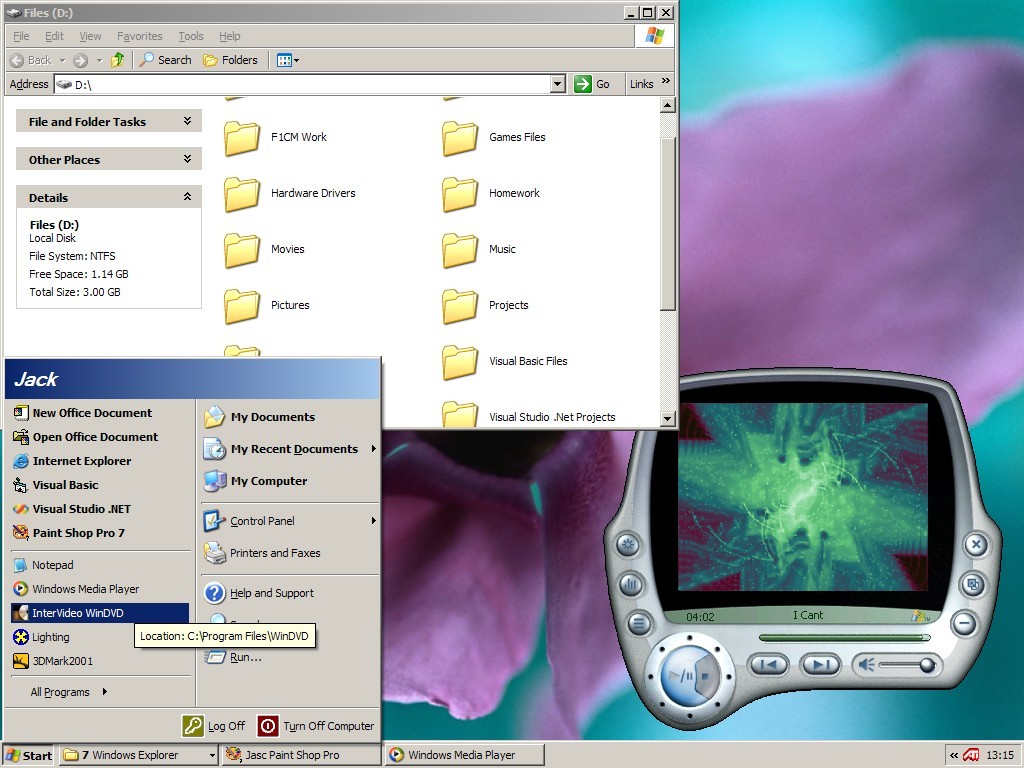Launch Visual Studio .NET from Start menu
The height and width of the screenshot is (768, 1024).
pos(100,509)
